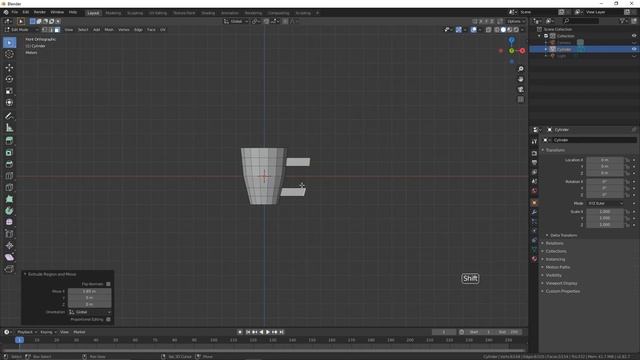640x360 pixels.
Task: Open the timeline Playback menu
Action: (x=27, y=332)
